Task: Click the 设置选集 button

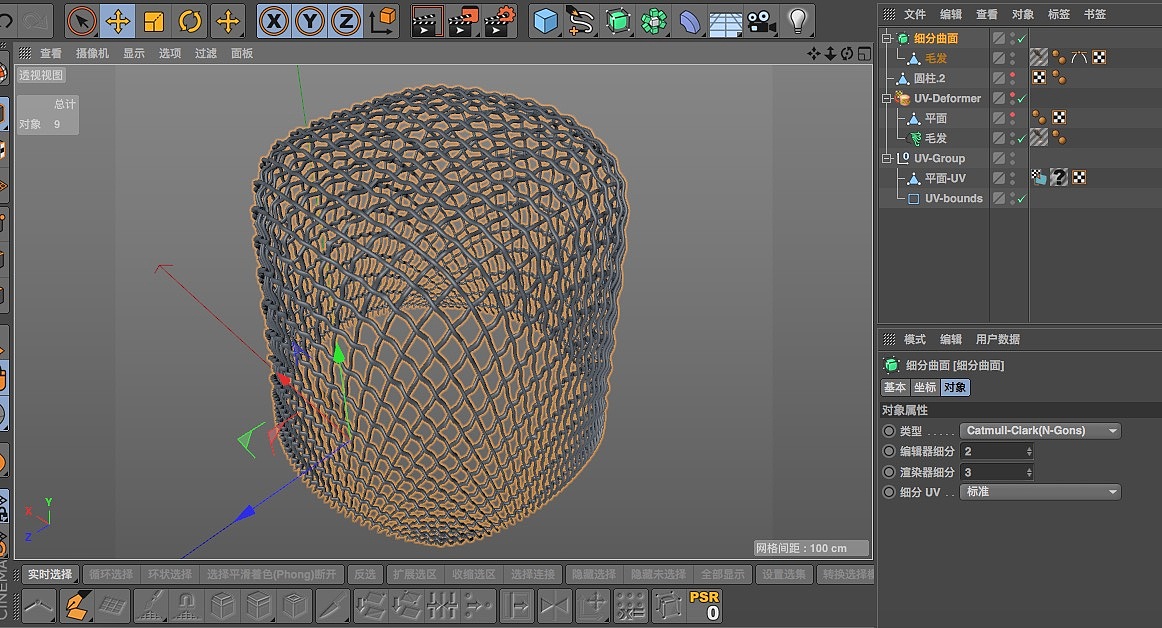Action: tap(783, 574)
